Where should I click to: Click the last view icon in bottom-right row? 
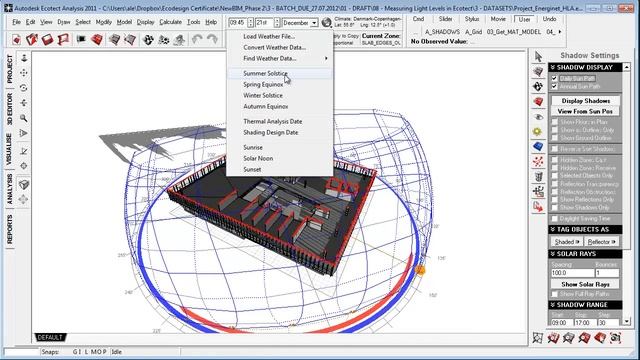[x=616, y=338]
